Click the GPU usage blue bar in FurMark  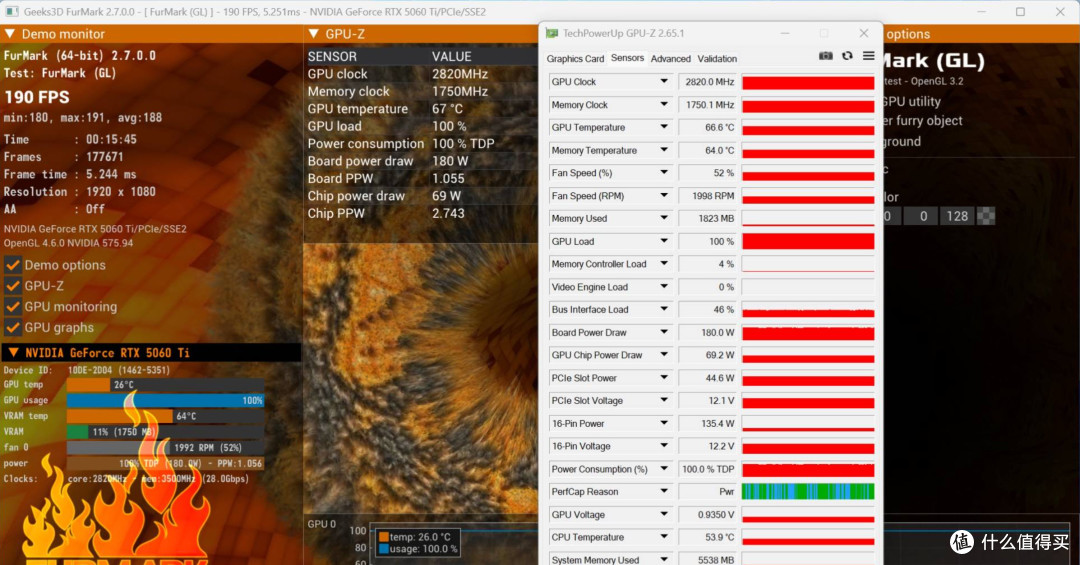tap(165, 400)
